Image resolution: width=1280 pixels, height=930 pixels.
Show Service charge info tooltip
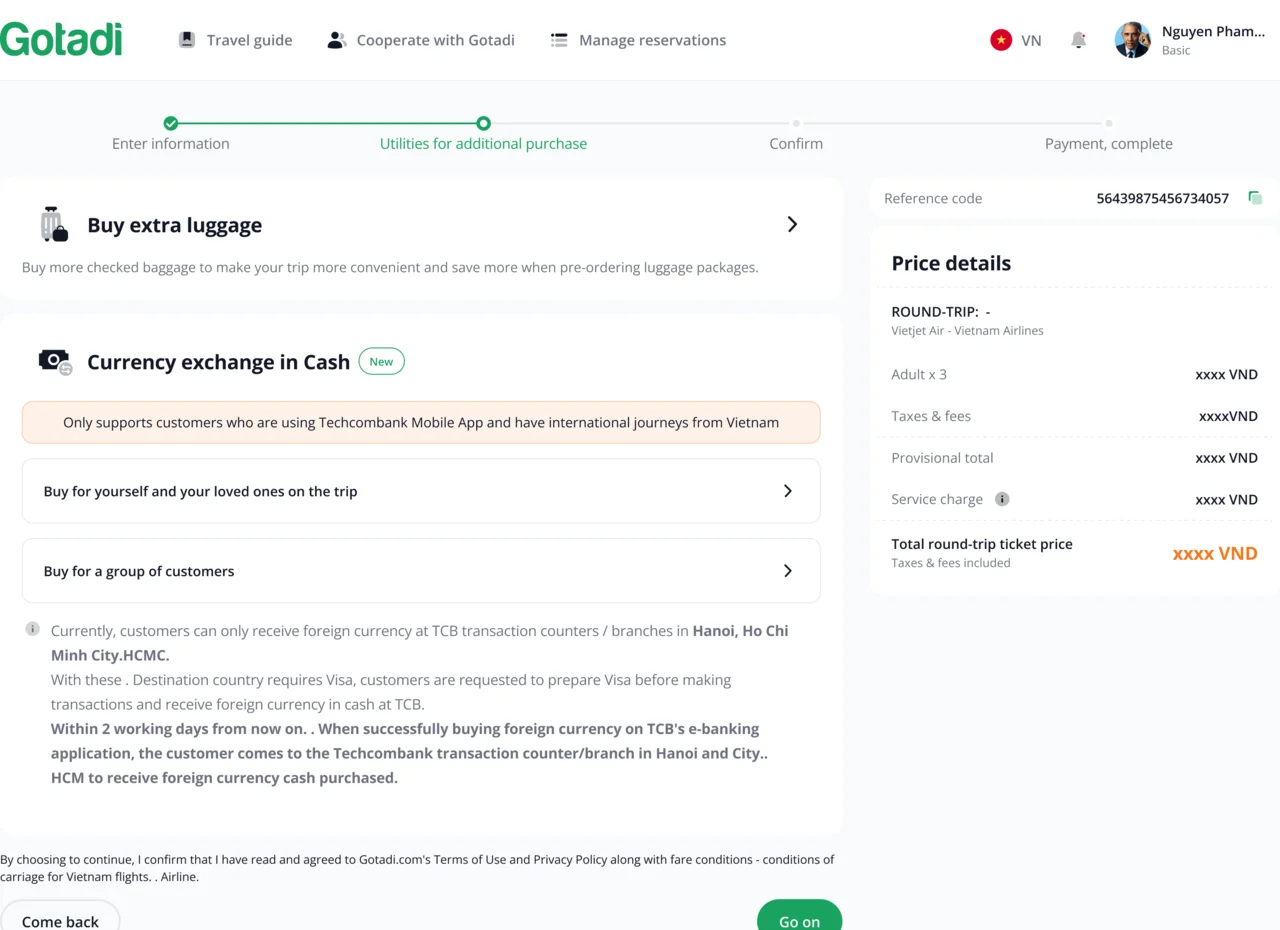tap(1002, 499)
